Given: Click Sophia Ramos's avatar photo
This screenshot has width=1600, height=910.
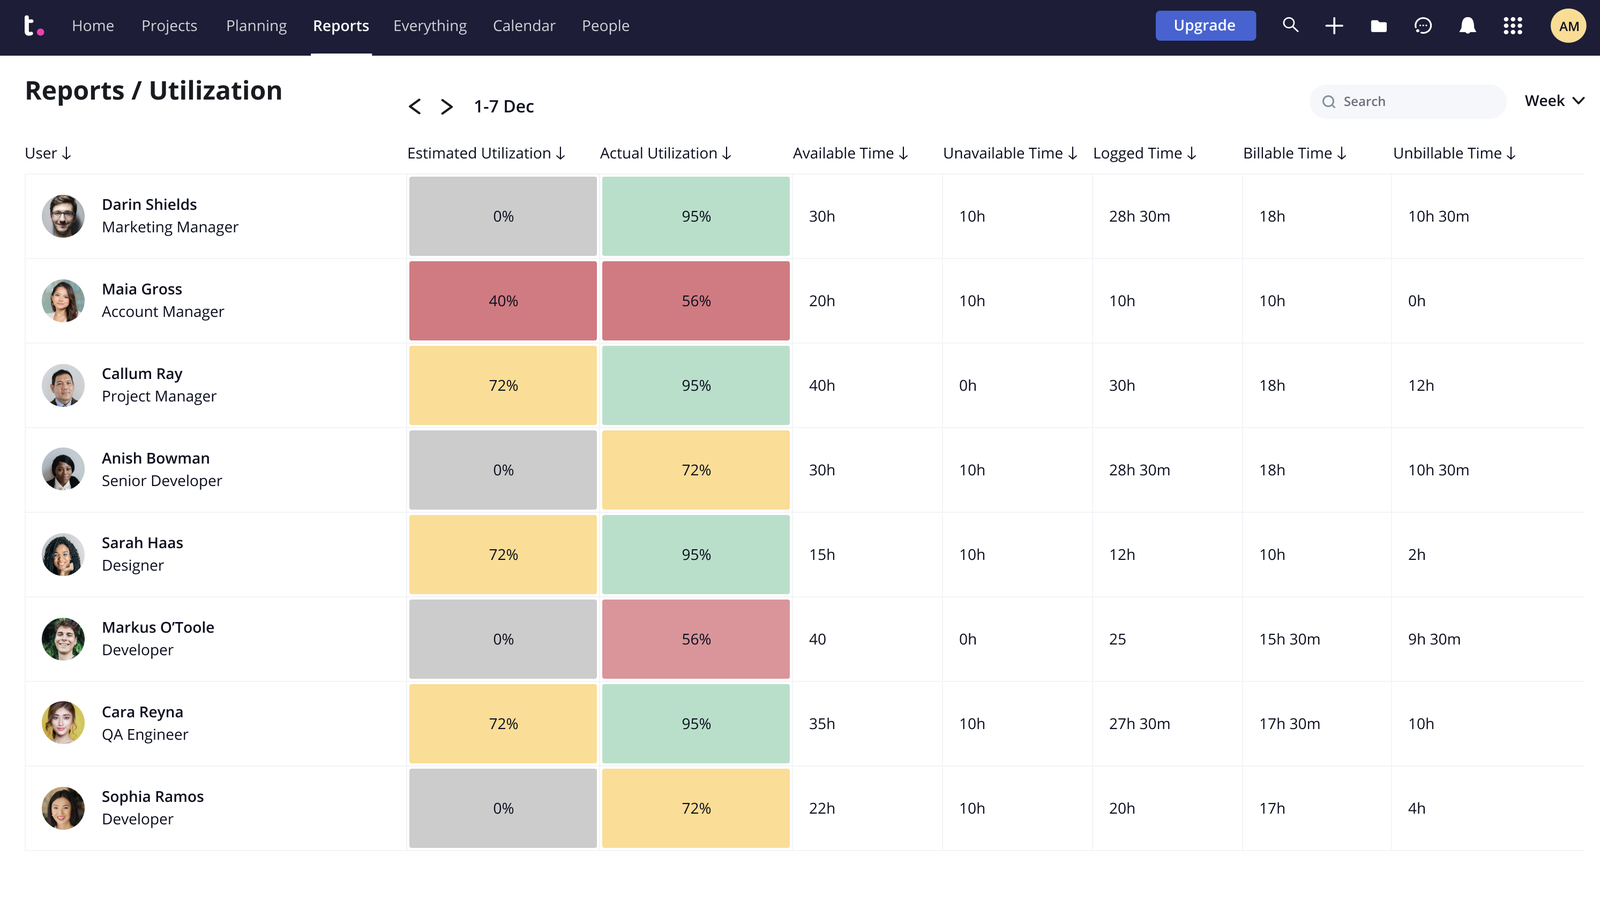Looking at the screenshot, I should tap(63, 808).
